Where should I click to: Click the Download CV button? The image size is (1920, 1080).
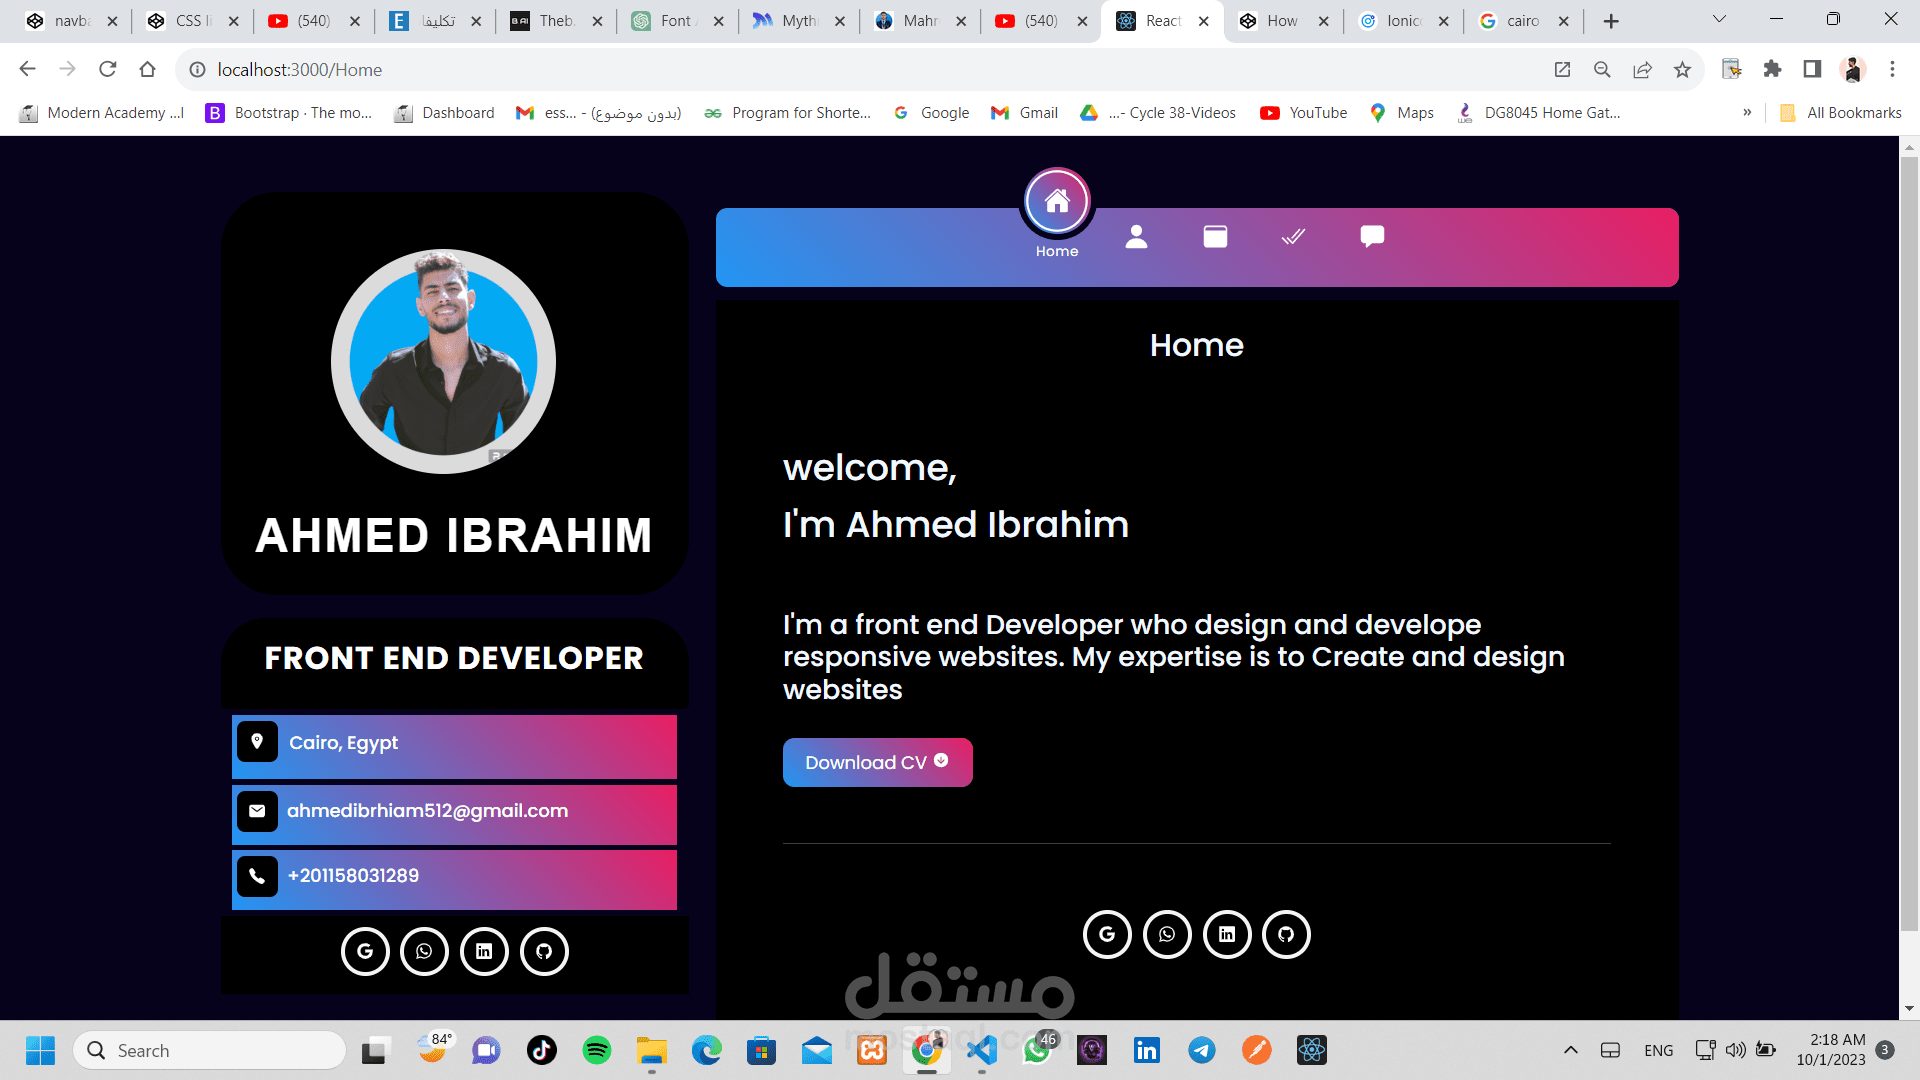[x=877, y=762]
